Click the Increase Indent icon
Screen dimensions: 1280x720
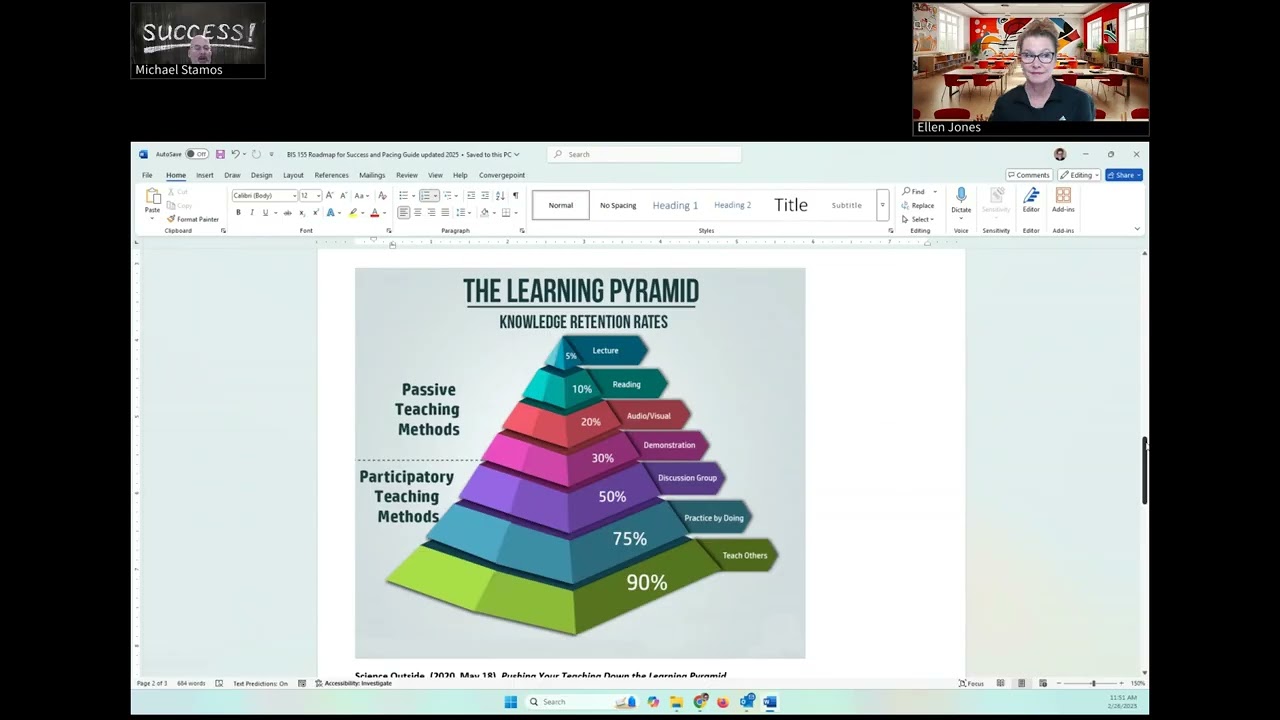(485, 195)
